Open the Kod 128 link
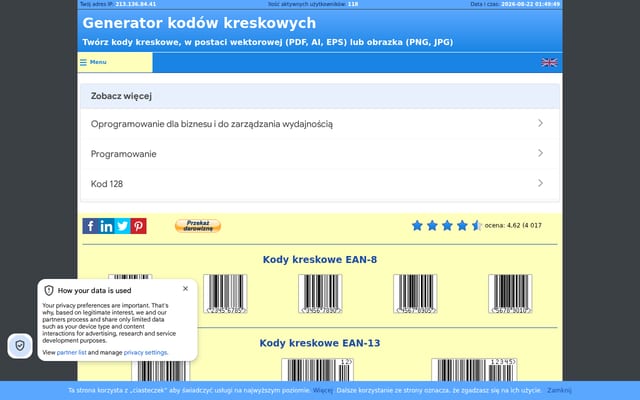The width and height of the screenshot is (640, 400). [107, 184]
